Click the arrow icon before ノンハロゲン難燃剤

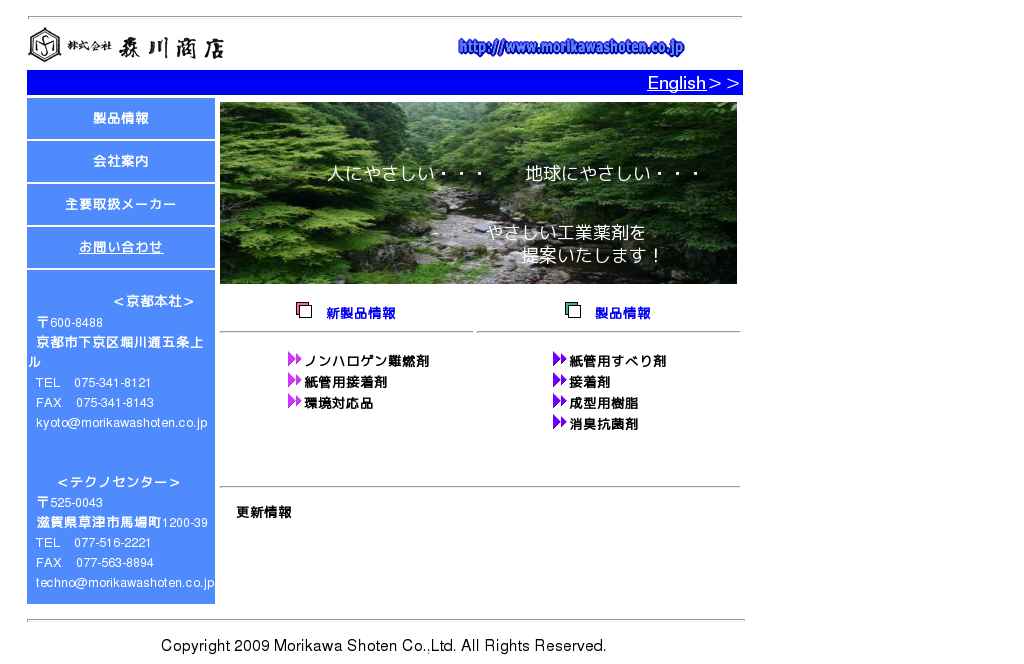coord(294,360)
